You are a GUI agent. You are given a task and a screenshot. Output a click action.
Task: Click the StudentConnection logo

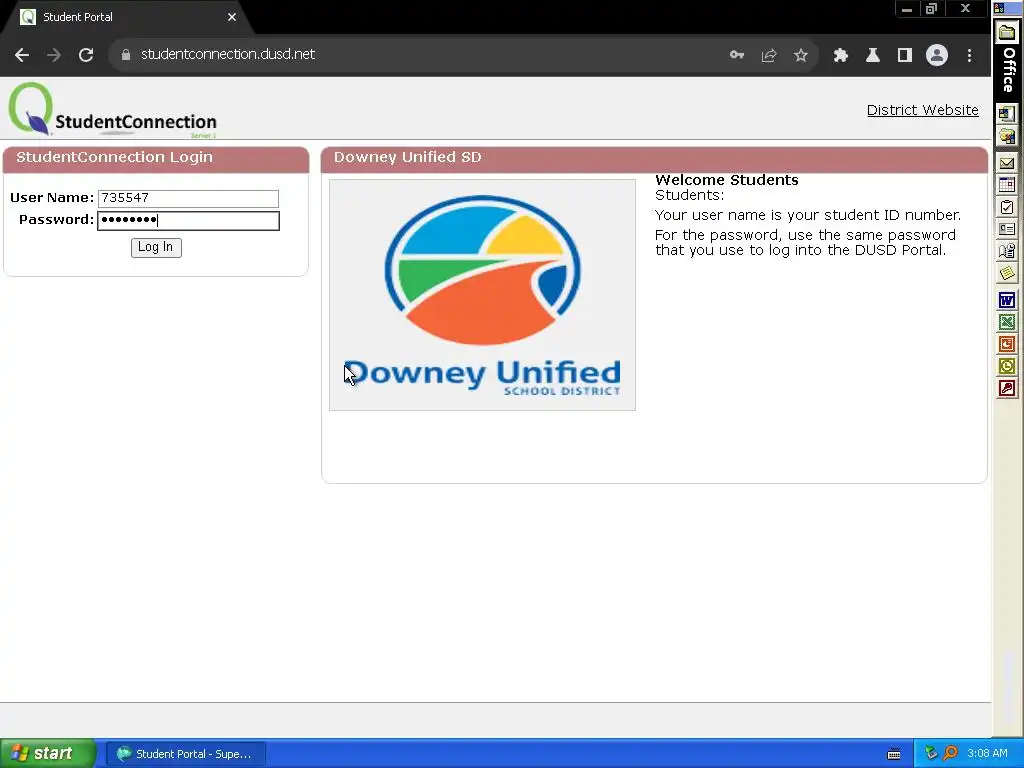112,110
